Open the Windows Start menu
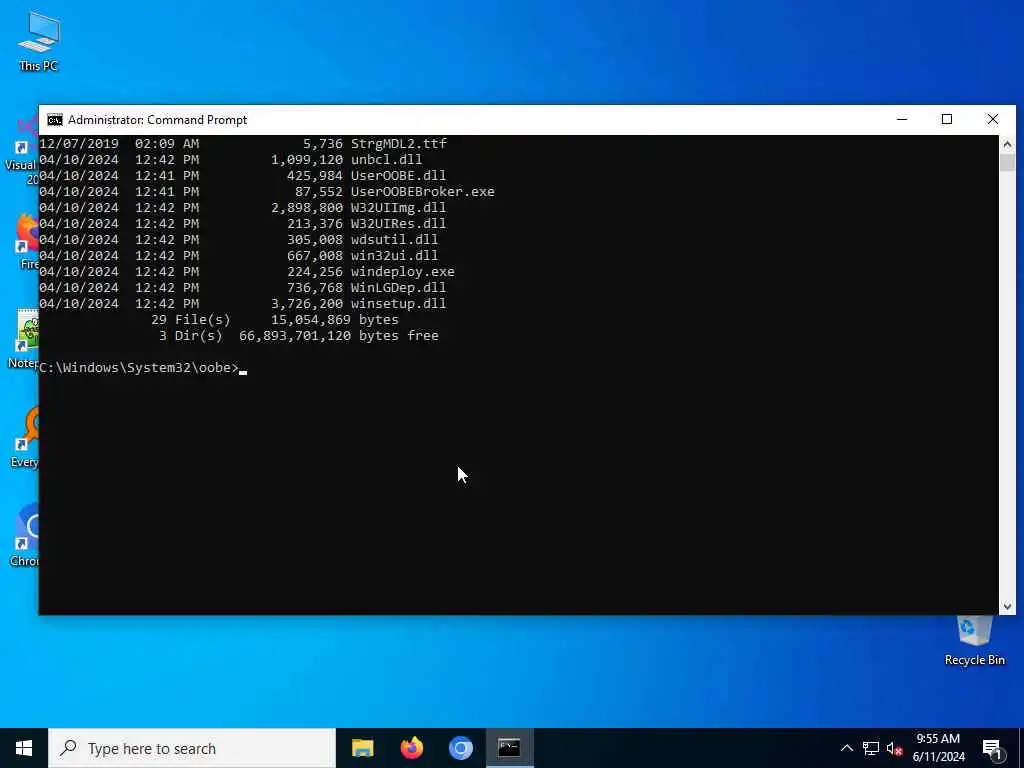1024x768 pixels. coord(24,748)
